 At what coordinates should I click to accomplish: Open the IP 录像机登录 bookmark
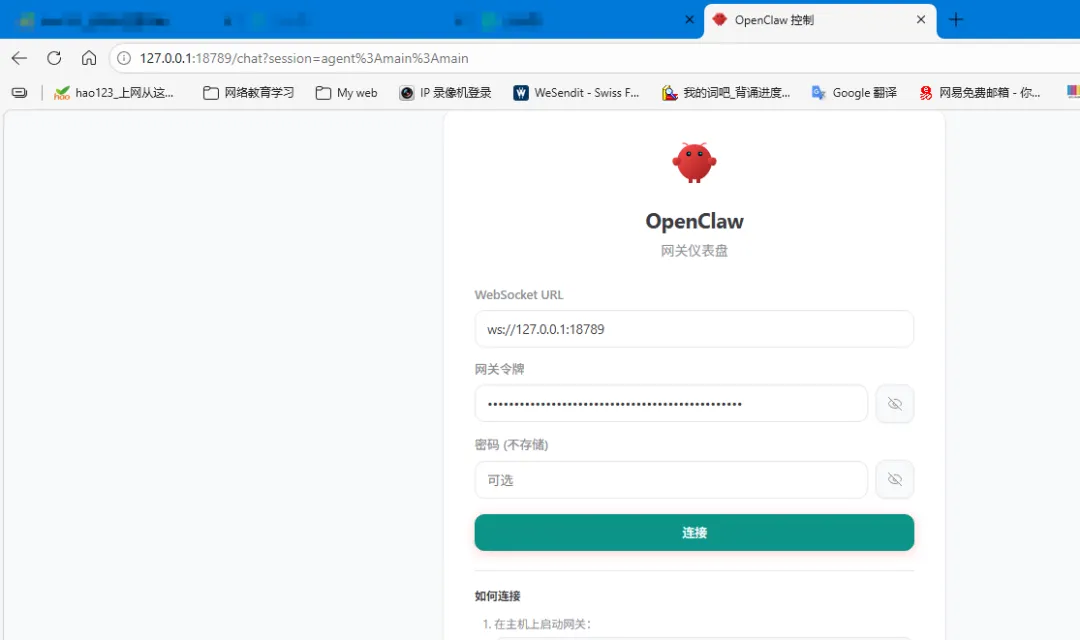point(446,93)
